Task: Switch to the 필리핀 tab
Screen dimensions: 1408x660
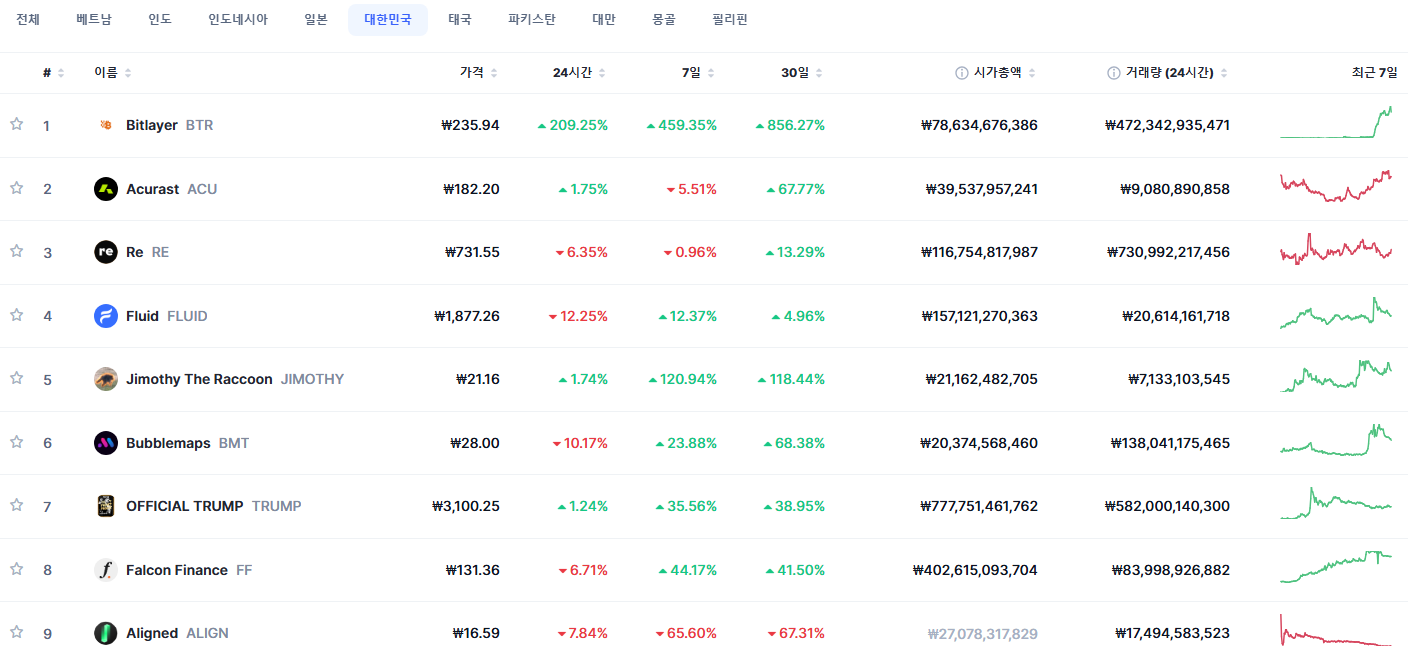Action: click(730, 19)
